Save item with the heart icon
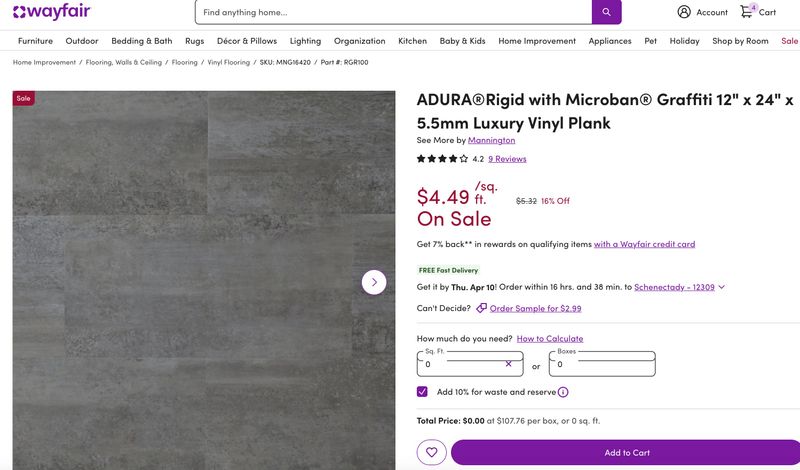This screenshot has height=470, width=800. (432, 452)
